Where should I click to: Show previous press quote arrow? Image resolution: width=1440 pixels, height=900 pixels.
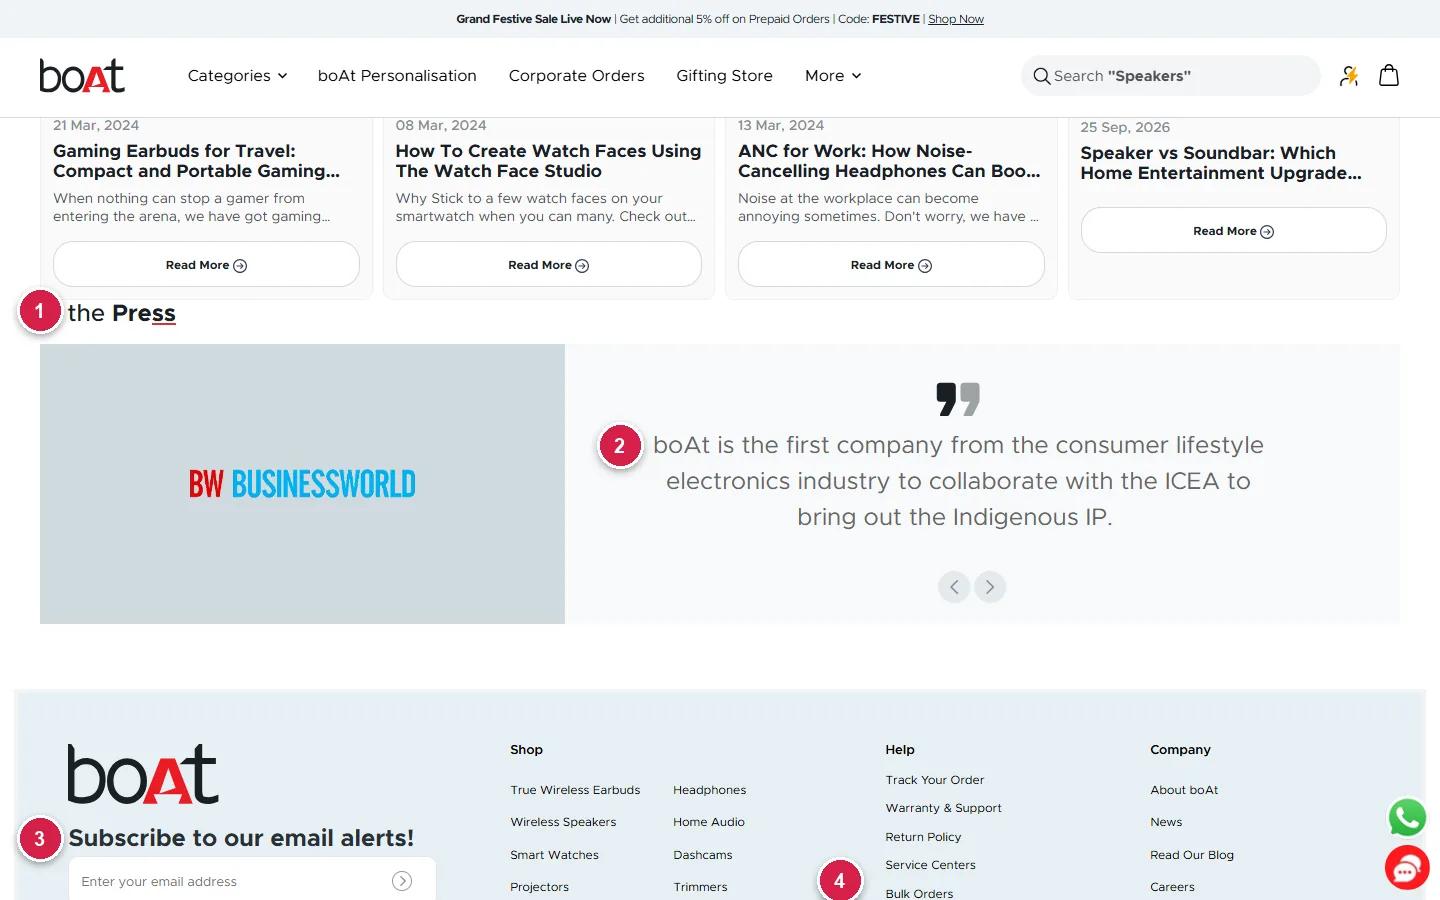[x=954, y=587]
